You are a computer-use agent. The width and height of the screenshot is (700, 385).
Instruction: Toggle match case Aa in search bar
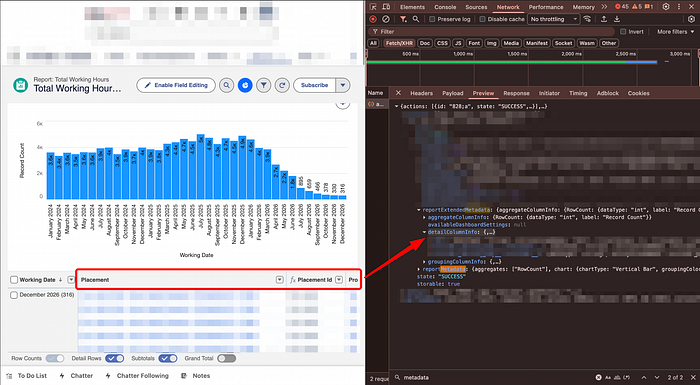point(609,378)
